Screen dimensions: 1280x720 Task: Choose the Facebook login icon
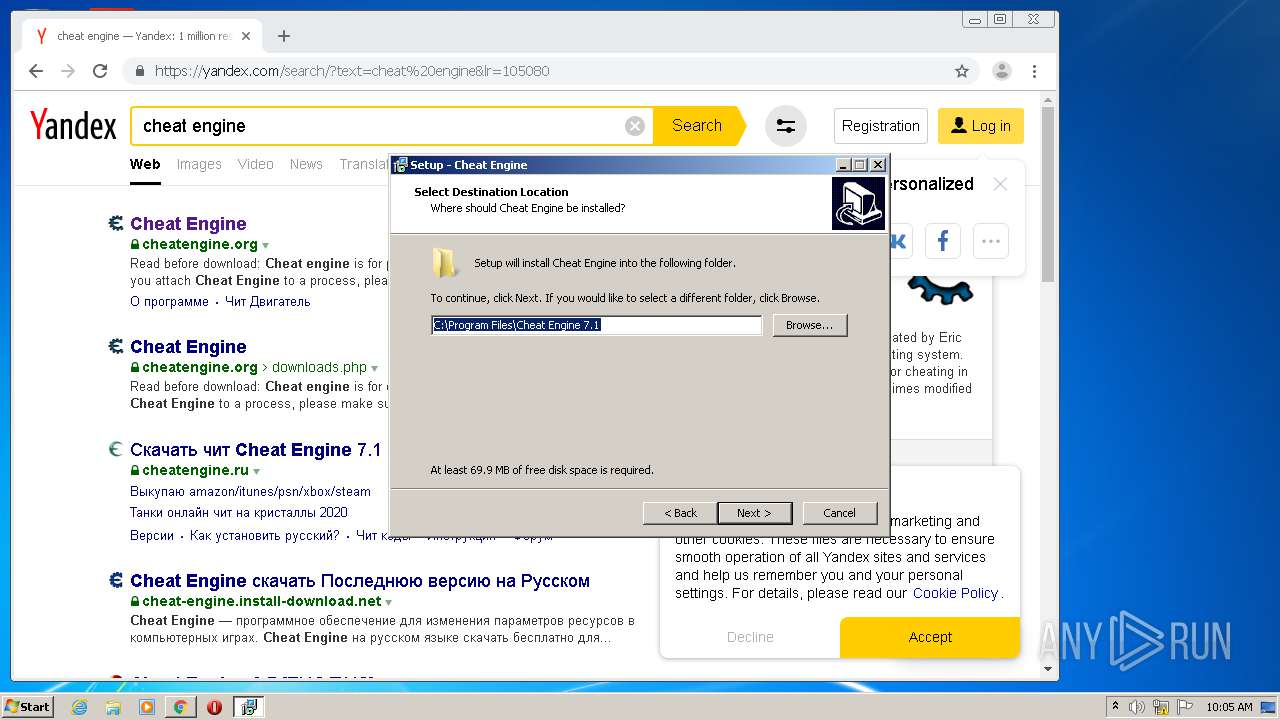[942, 241]
